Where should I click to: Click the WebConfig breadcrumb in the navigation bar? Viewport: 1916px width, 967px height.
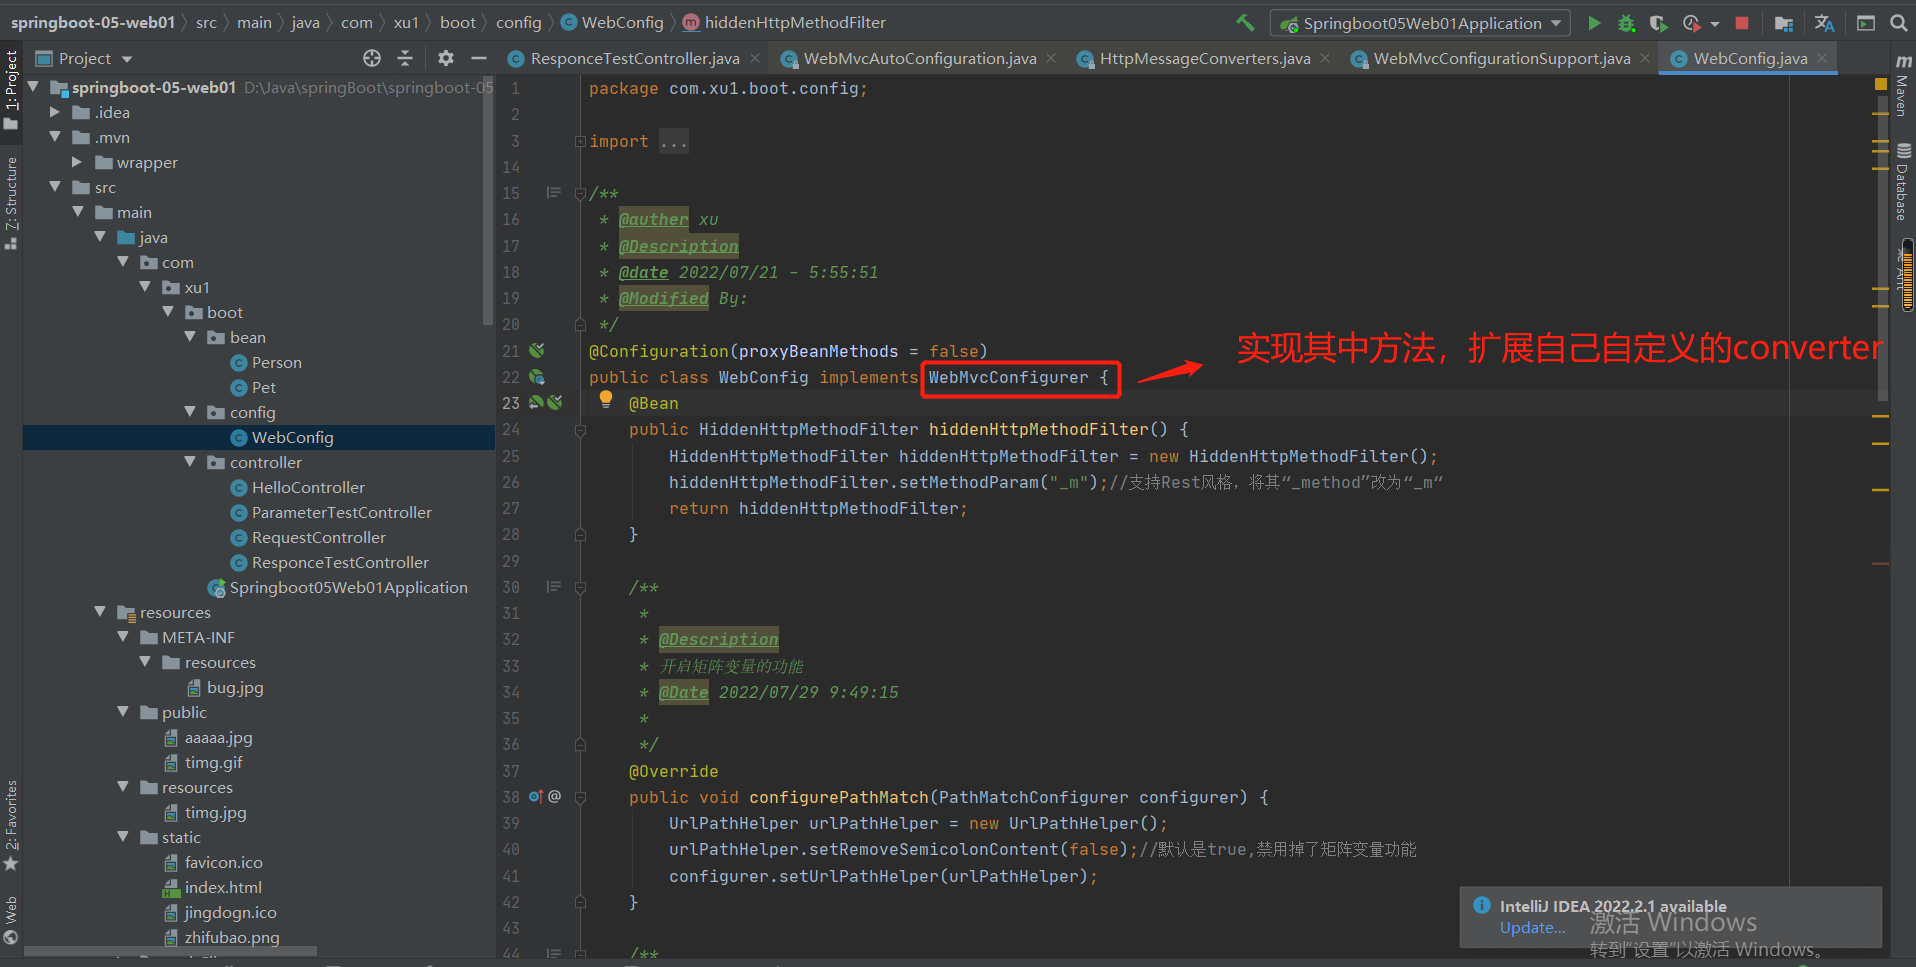tap(612, 22)
